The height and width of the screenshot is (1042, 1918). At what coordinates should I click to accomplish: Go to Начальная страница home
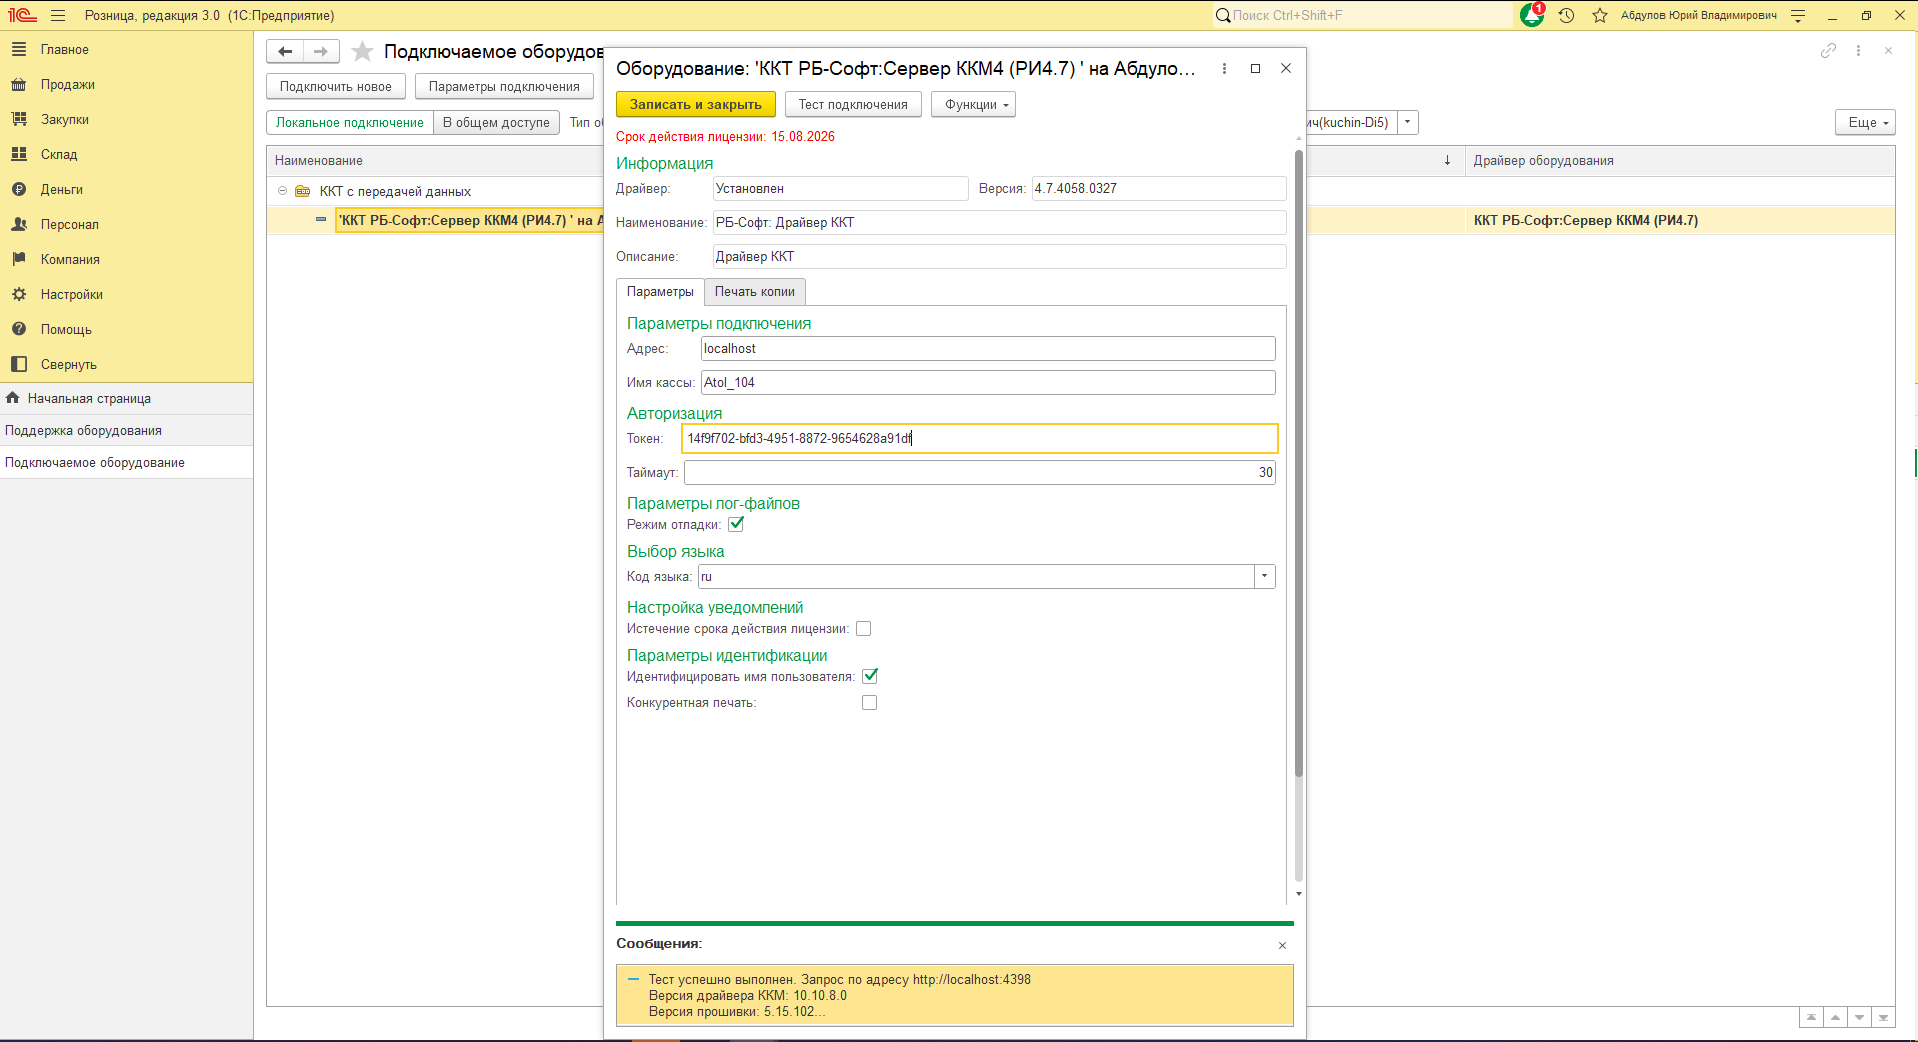127,398
